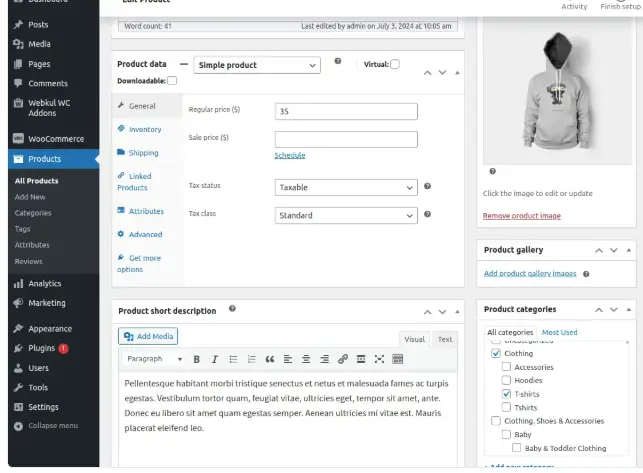Click the insert link icon
Screen dimensions: 643x473
[343, 359]
